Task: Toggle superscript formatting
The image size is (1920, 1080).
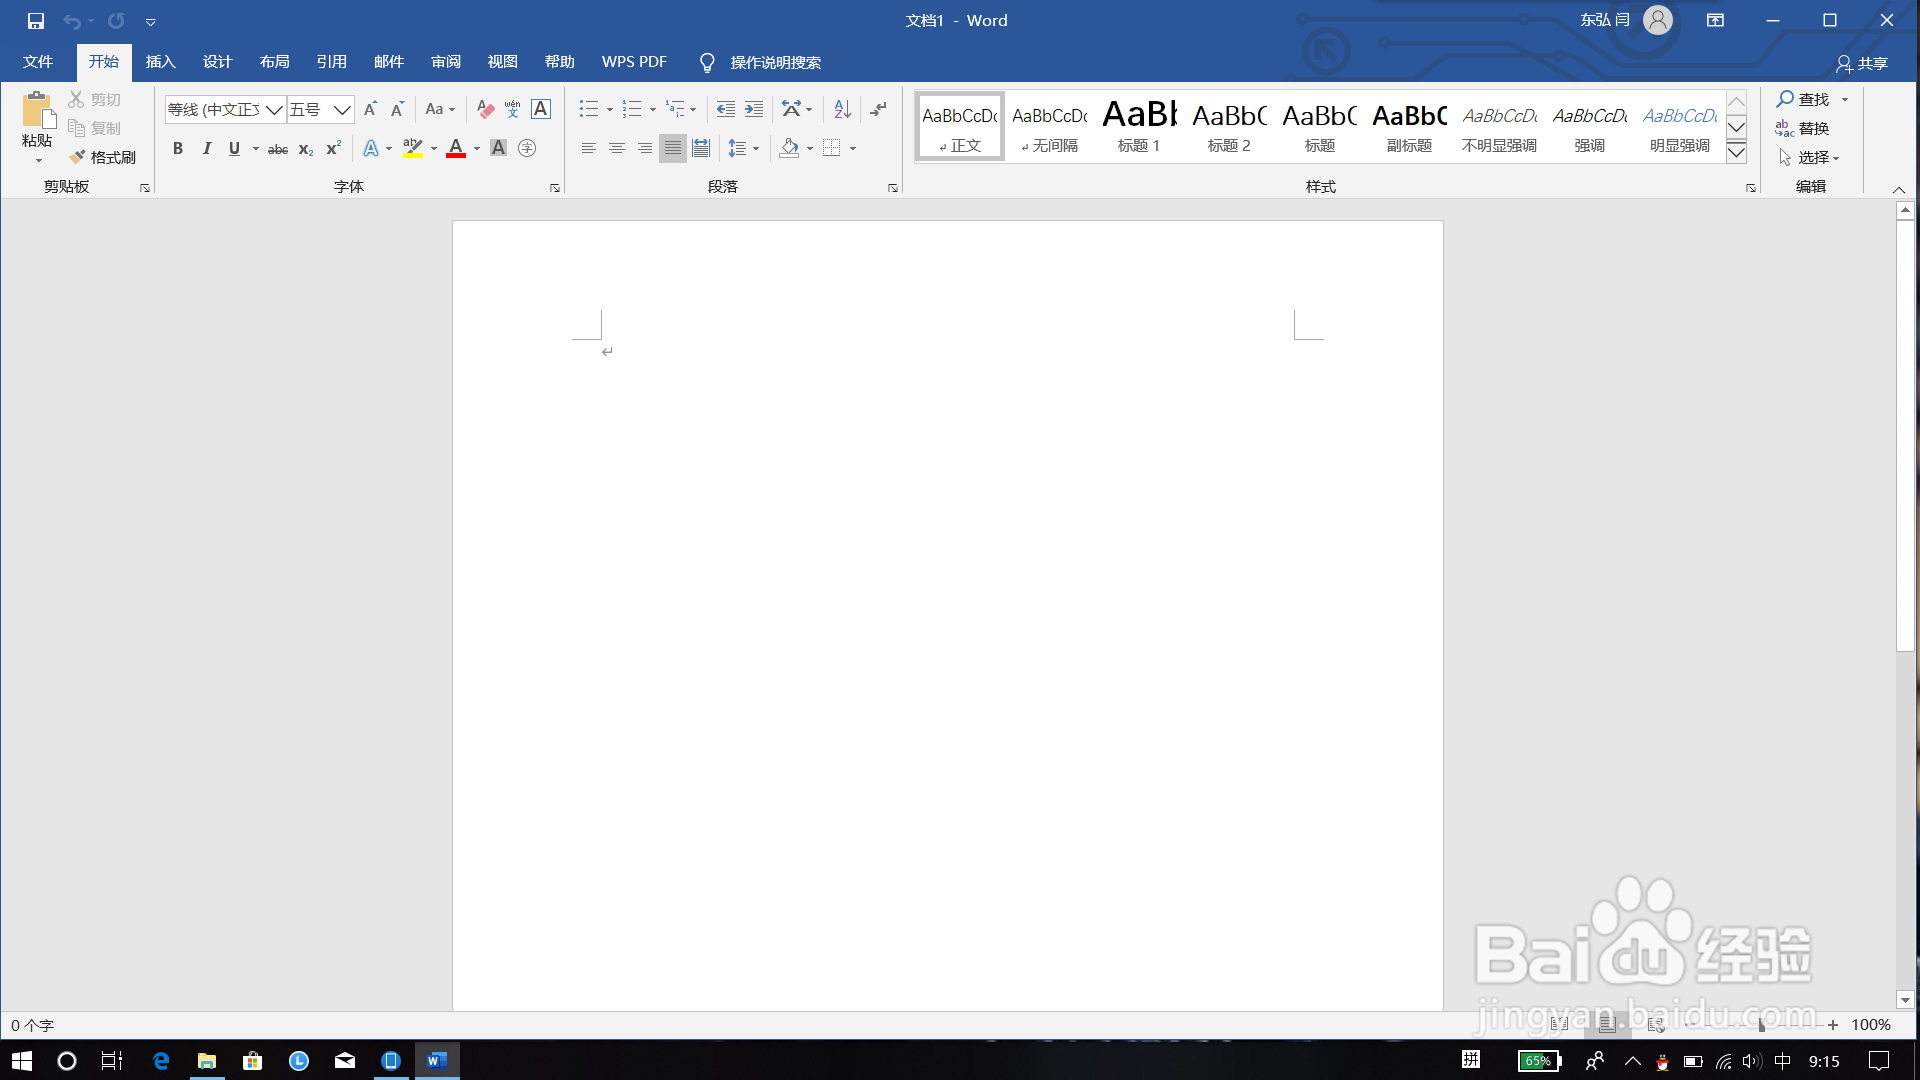Action: 334,148
